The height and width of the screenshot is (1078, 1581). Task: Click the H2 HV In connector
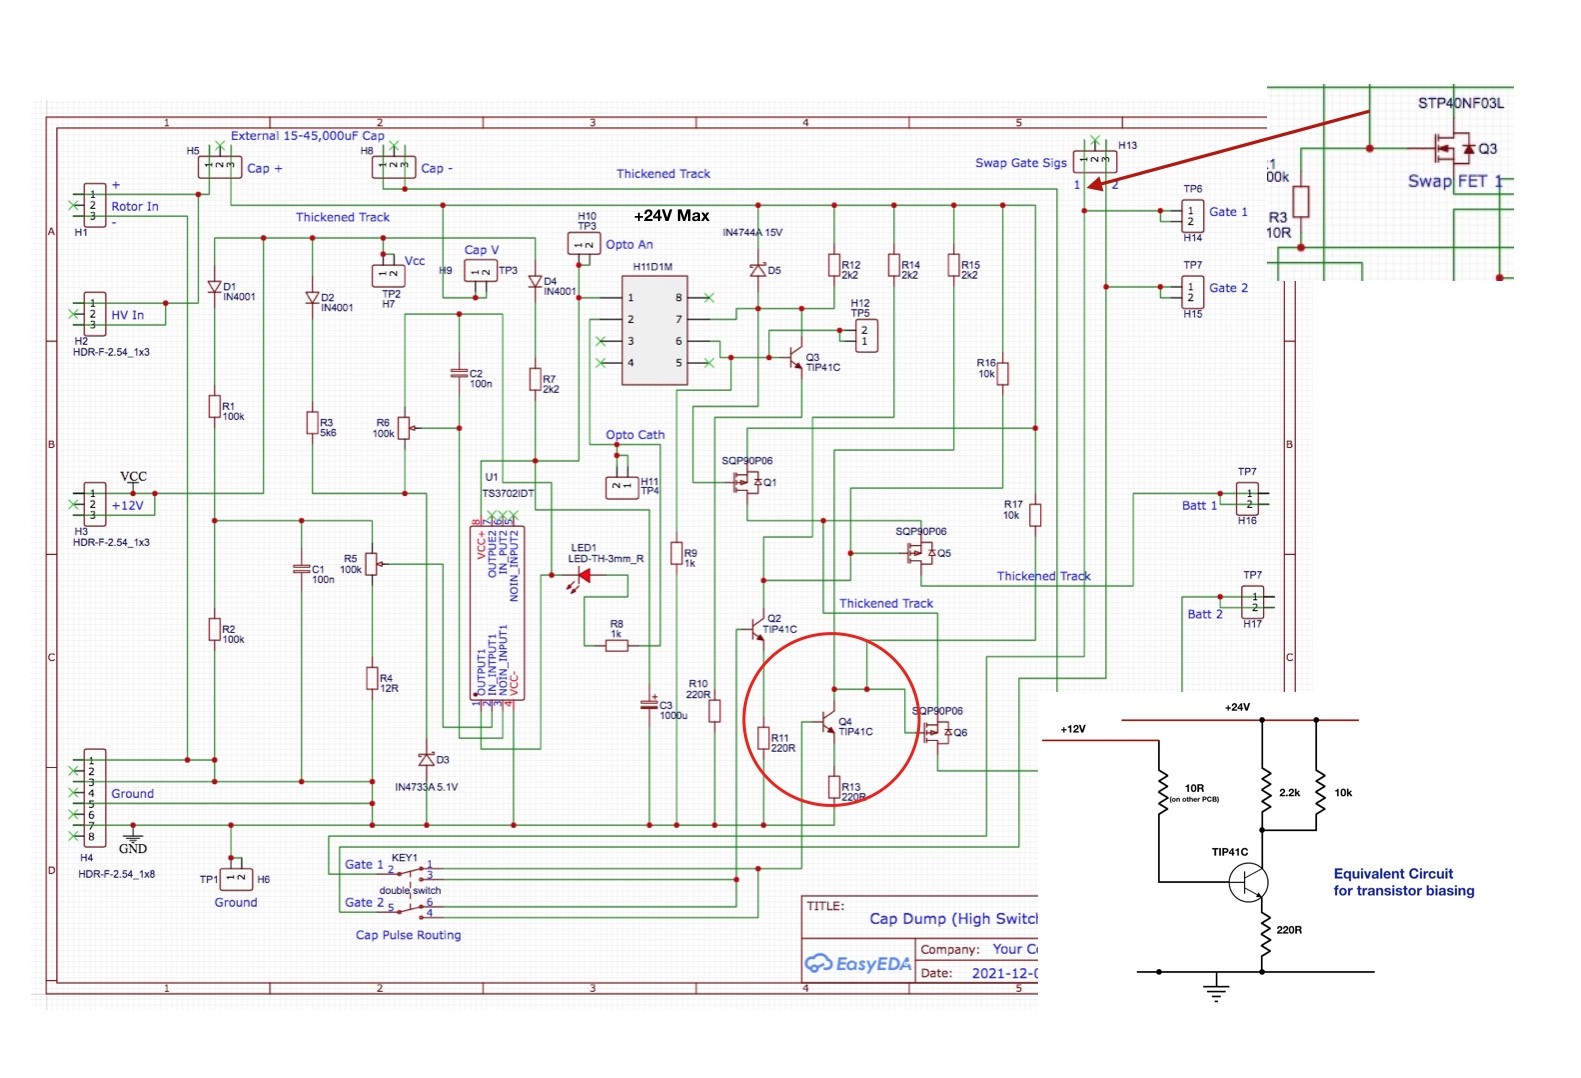pos(94,313)
